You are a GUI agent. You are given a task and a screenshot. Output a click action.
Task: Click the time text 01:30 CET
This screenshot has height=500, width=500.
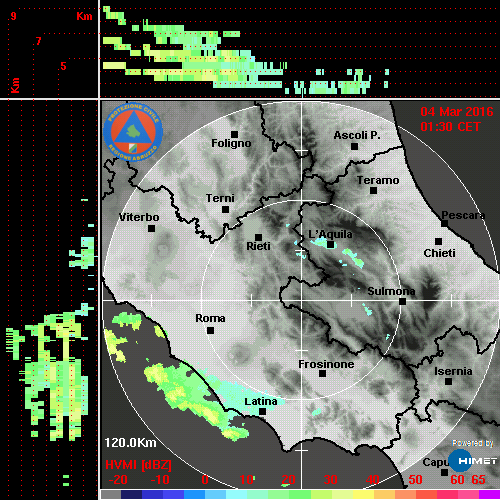(450, 127)
